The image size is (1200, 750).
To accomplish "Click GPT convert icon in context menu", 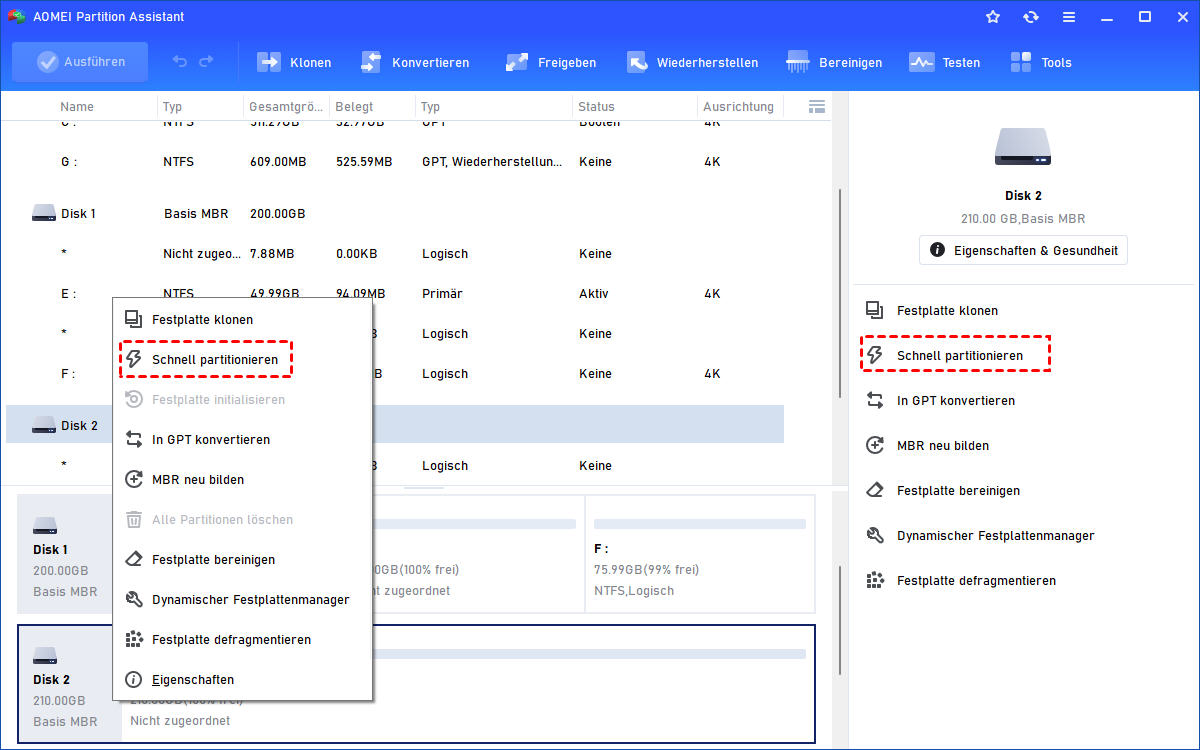I will (x=133, y=439).
